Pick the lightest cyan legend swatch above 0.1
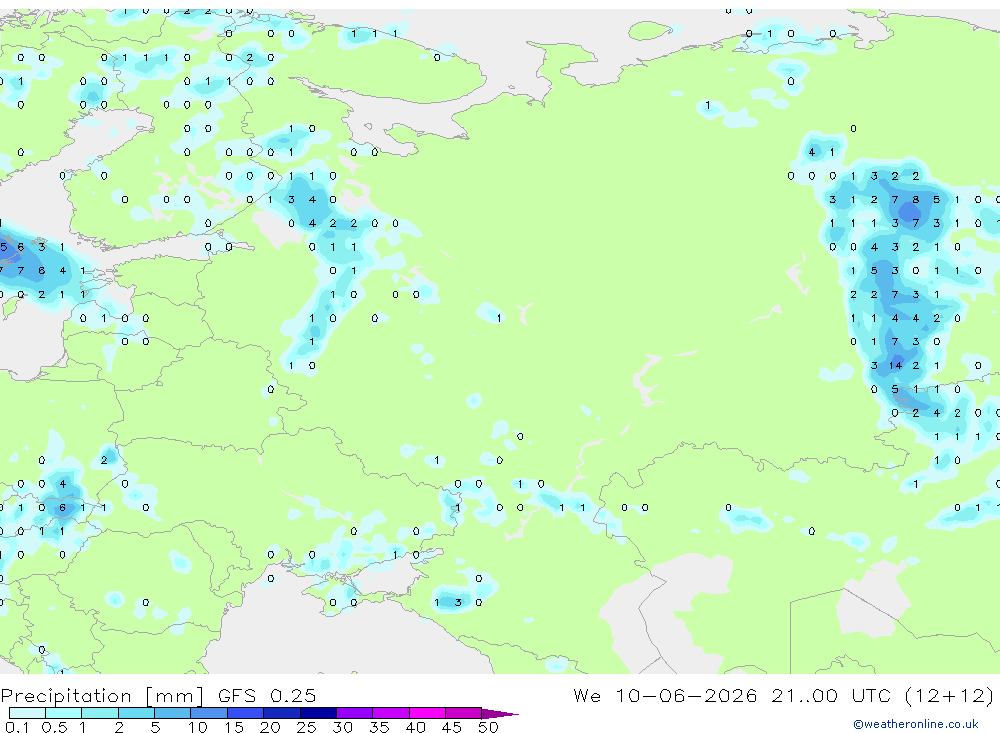 pos(27,713)
